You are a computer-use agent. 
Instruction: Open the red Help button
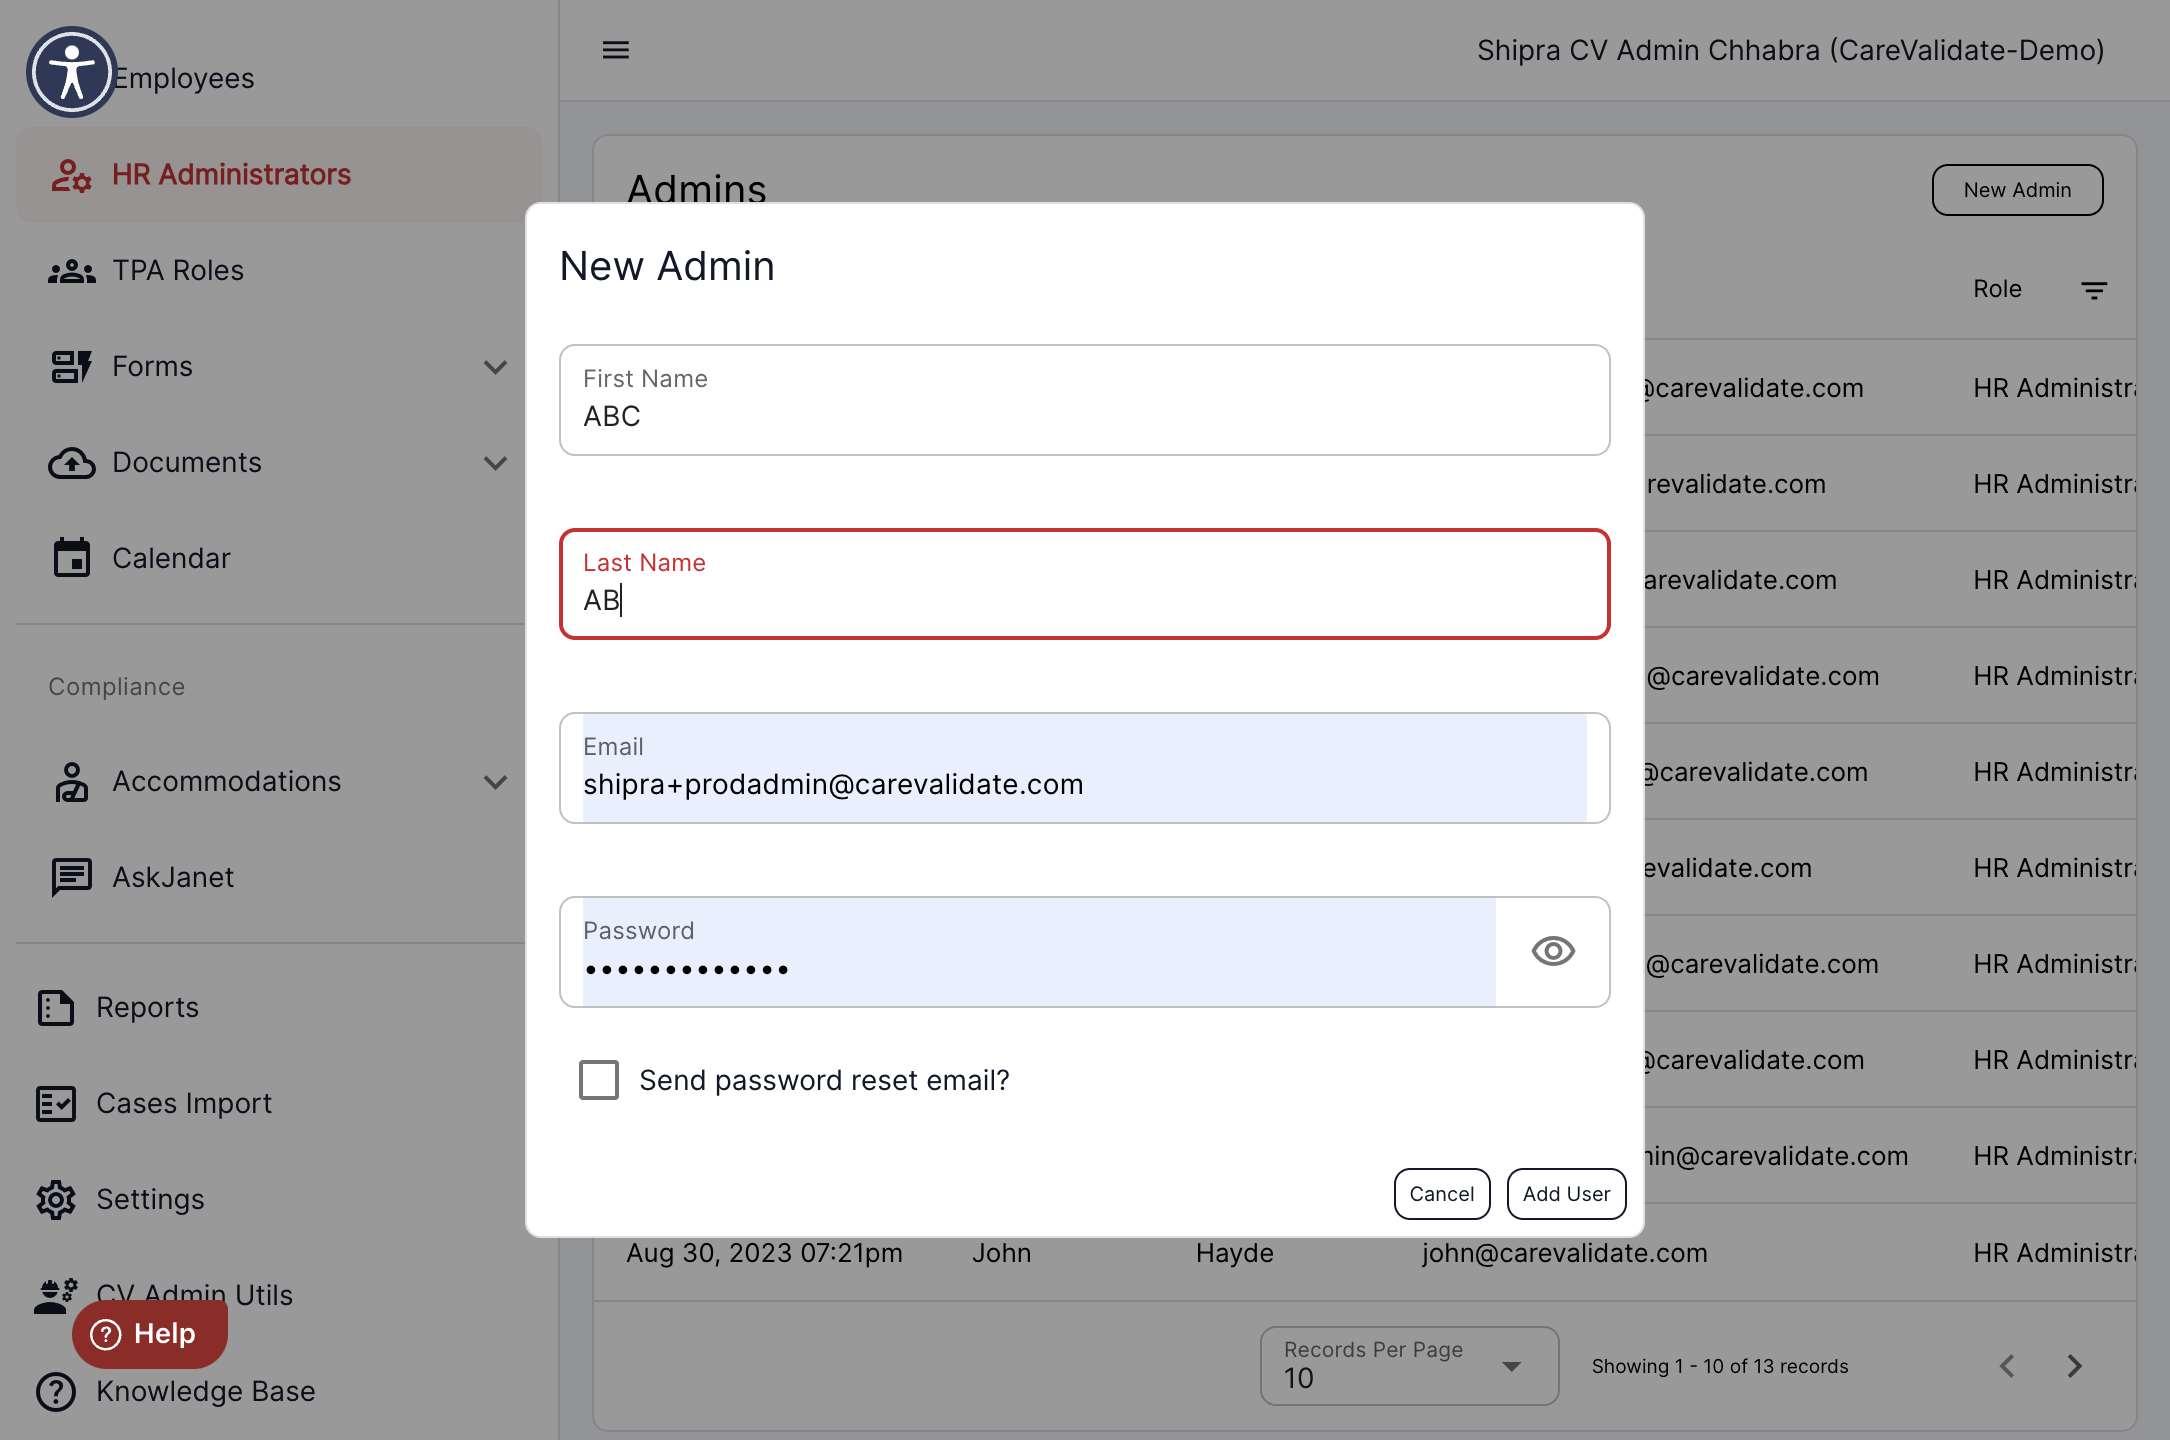pos(150,1334)
